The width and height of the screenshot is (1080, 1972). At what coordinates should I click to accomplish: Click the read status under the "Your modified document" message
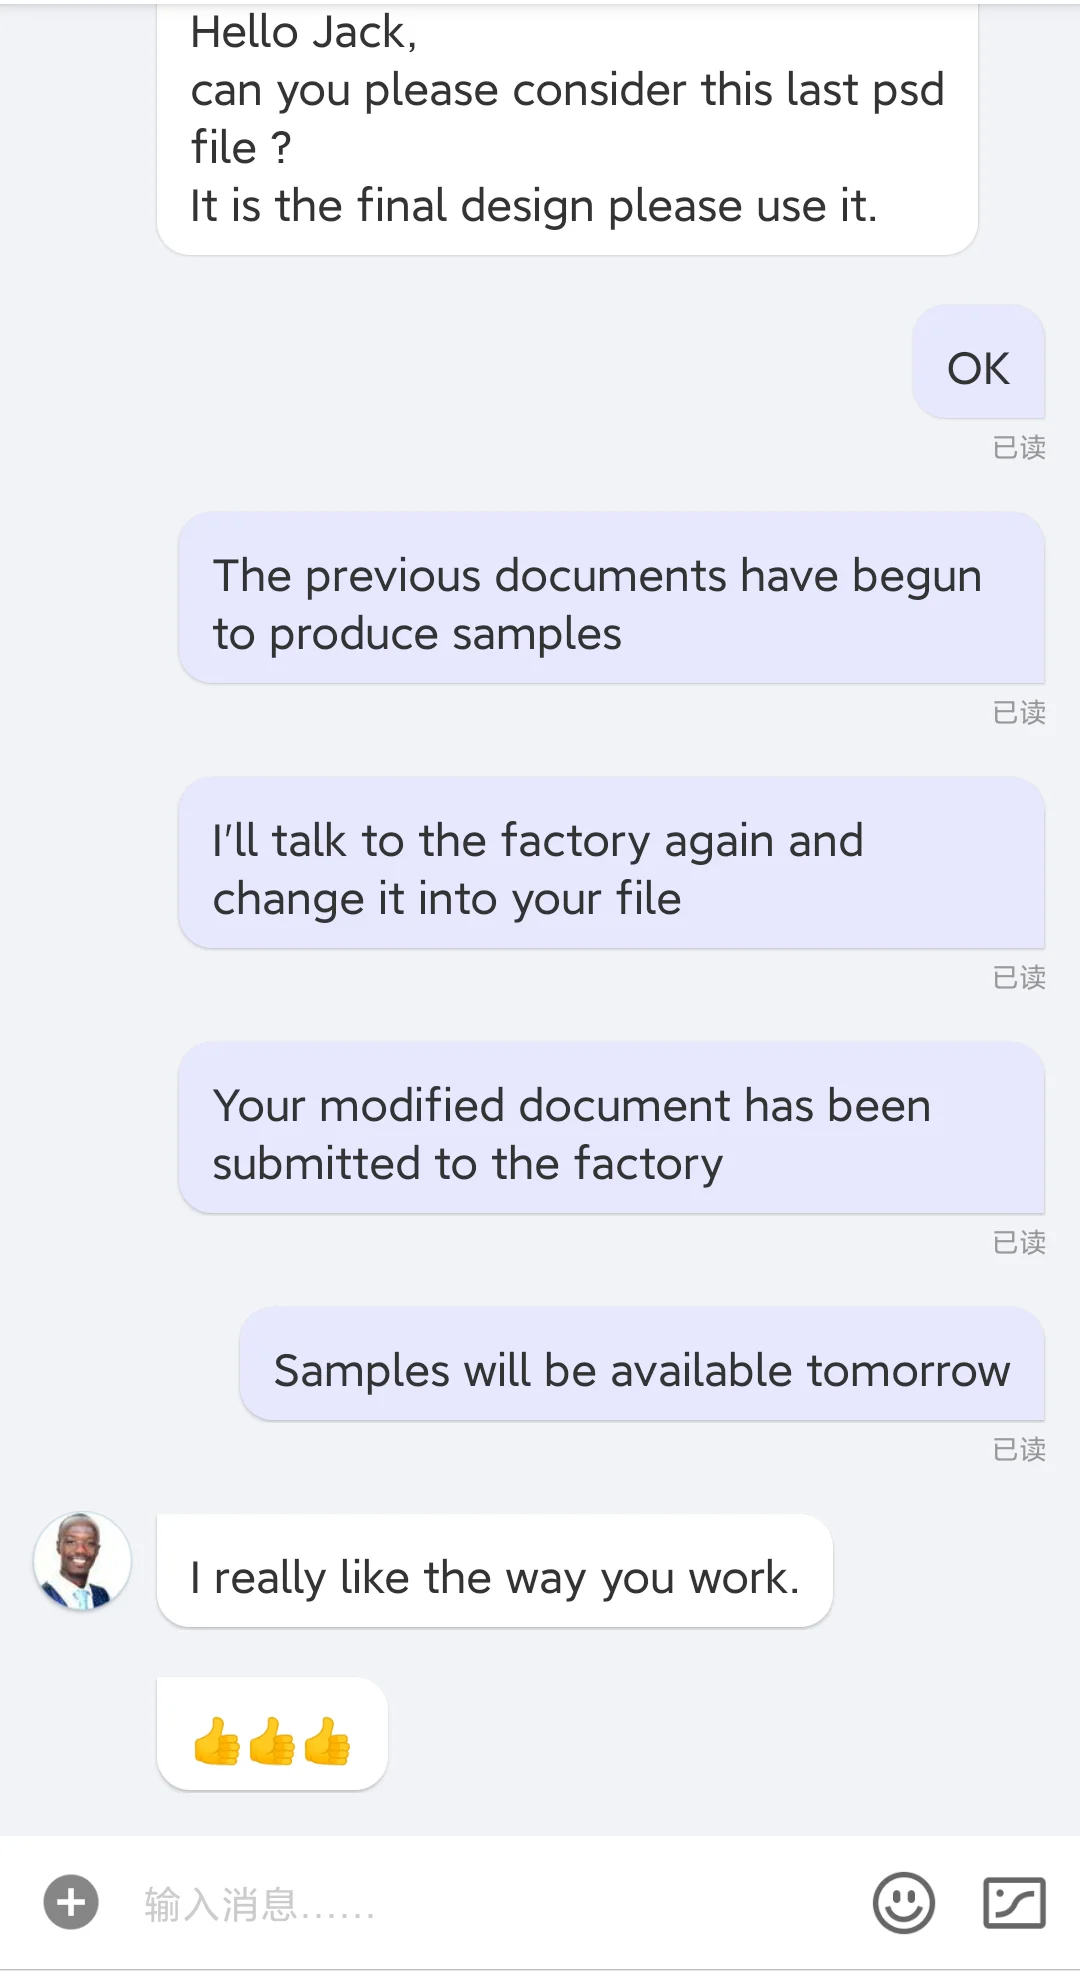[x=1019, y=1242]
